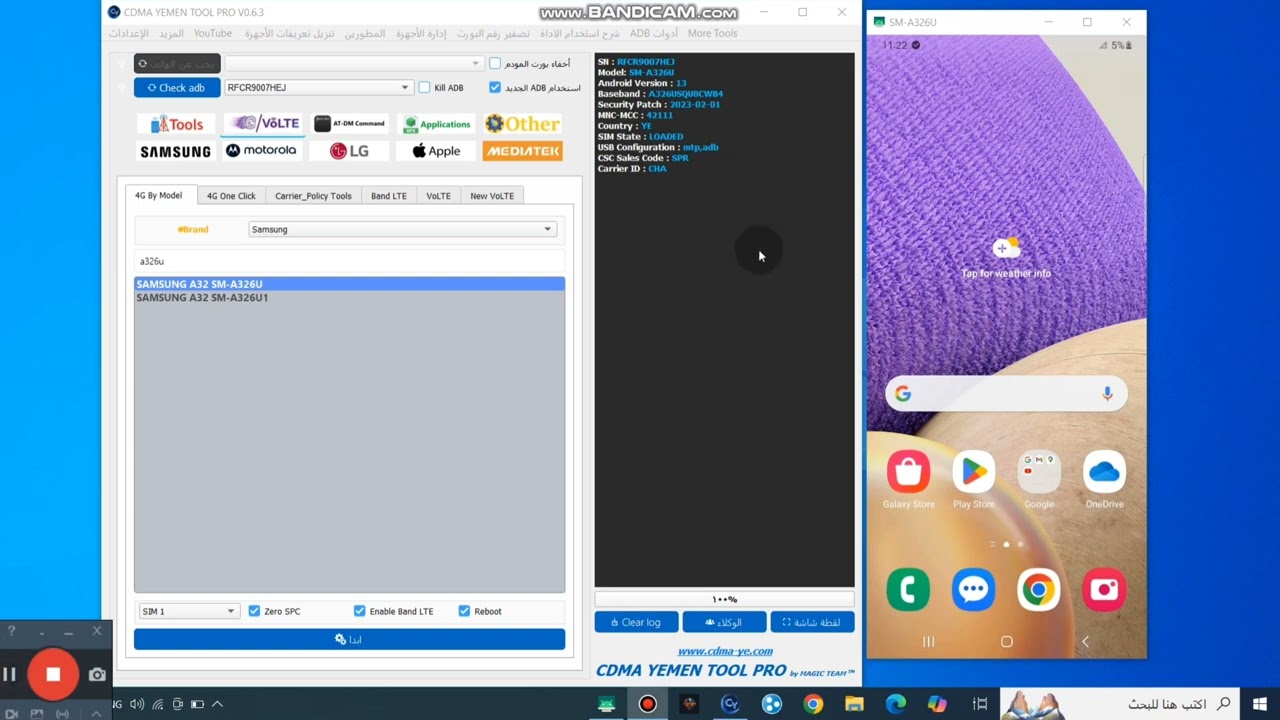The width and height of the screenshot is (1280, 720).
Task: Open Galaxy Store on the phone screen
Action: point(908,472)
